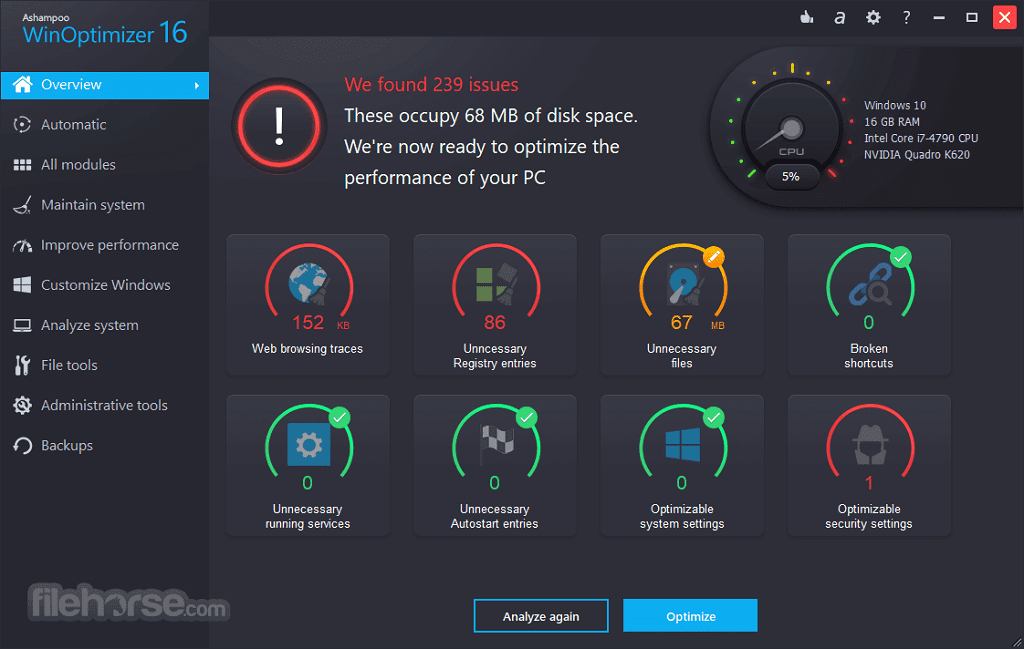Click the Unncessary Registry entries label
1024x649 pixels.
coord(495,356)
